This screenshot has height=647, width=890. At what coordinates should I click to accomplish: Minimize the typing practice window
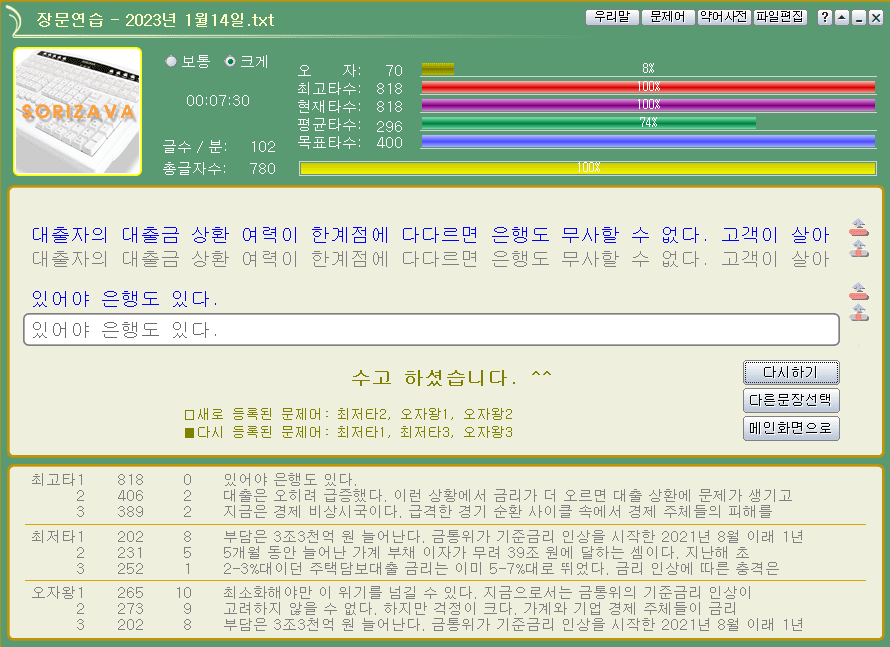pos(857,17)
